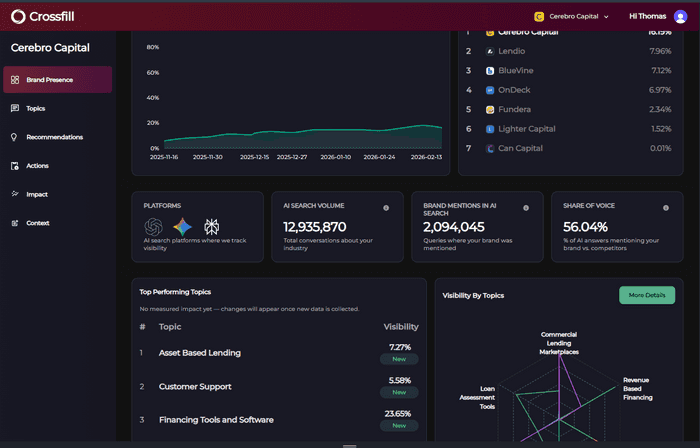Open the user avatar profile icon
The image size is (700, 448).
coord(680,17)
